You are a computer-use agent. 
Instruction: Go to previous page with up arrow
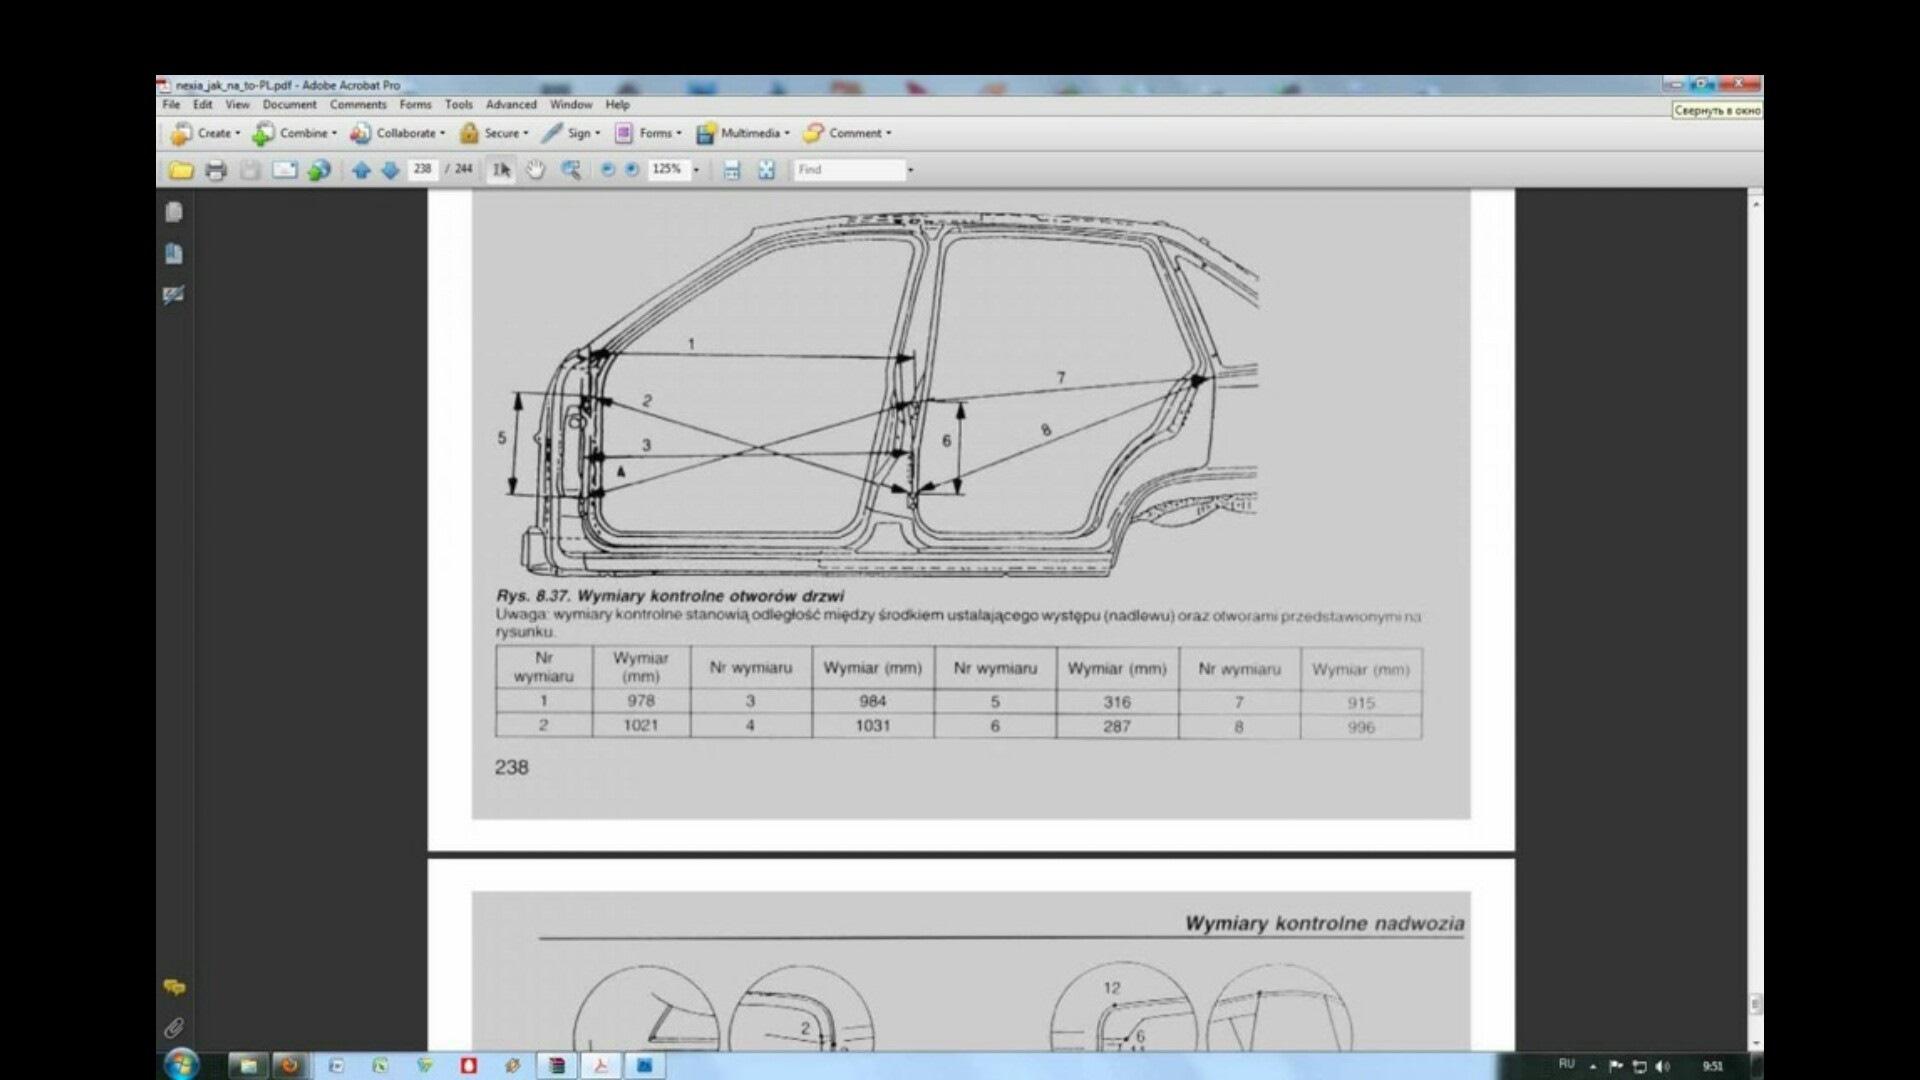pos(361,170)
